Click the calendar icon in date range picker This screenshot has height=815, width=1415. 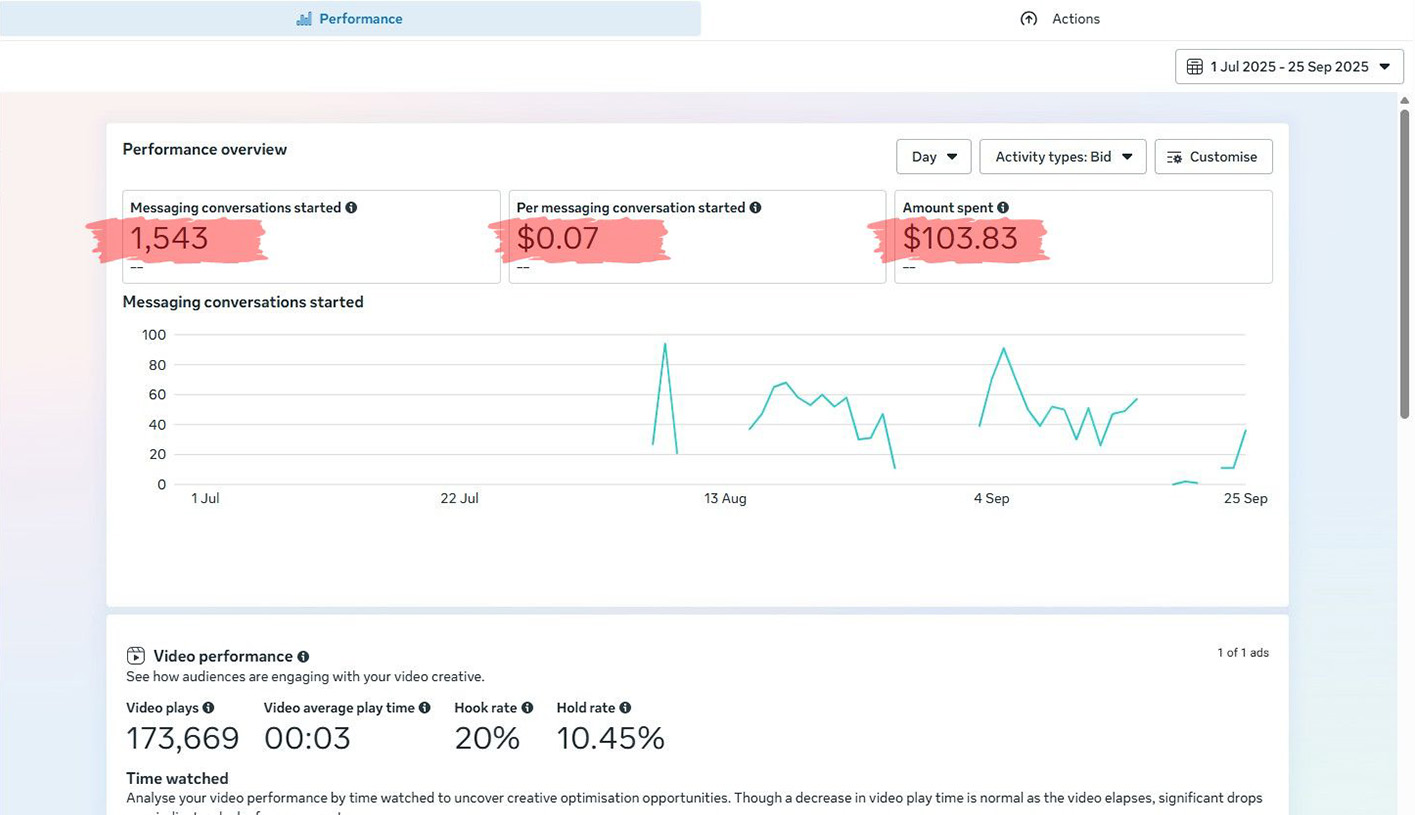pos(1194,67)
